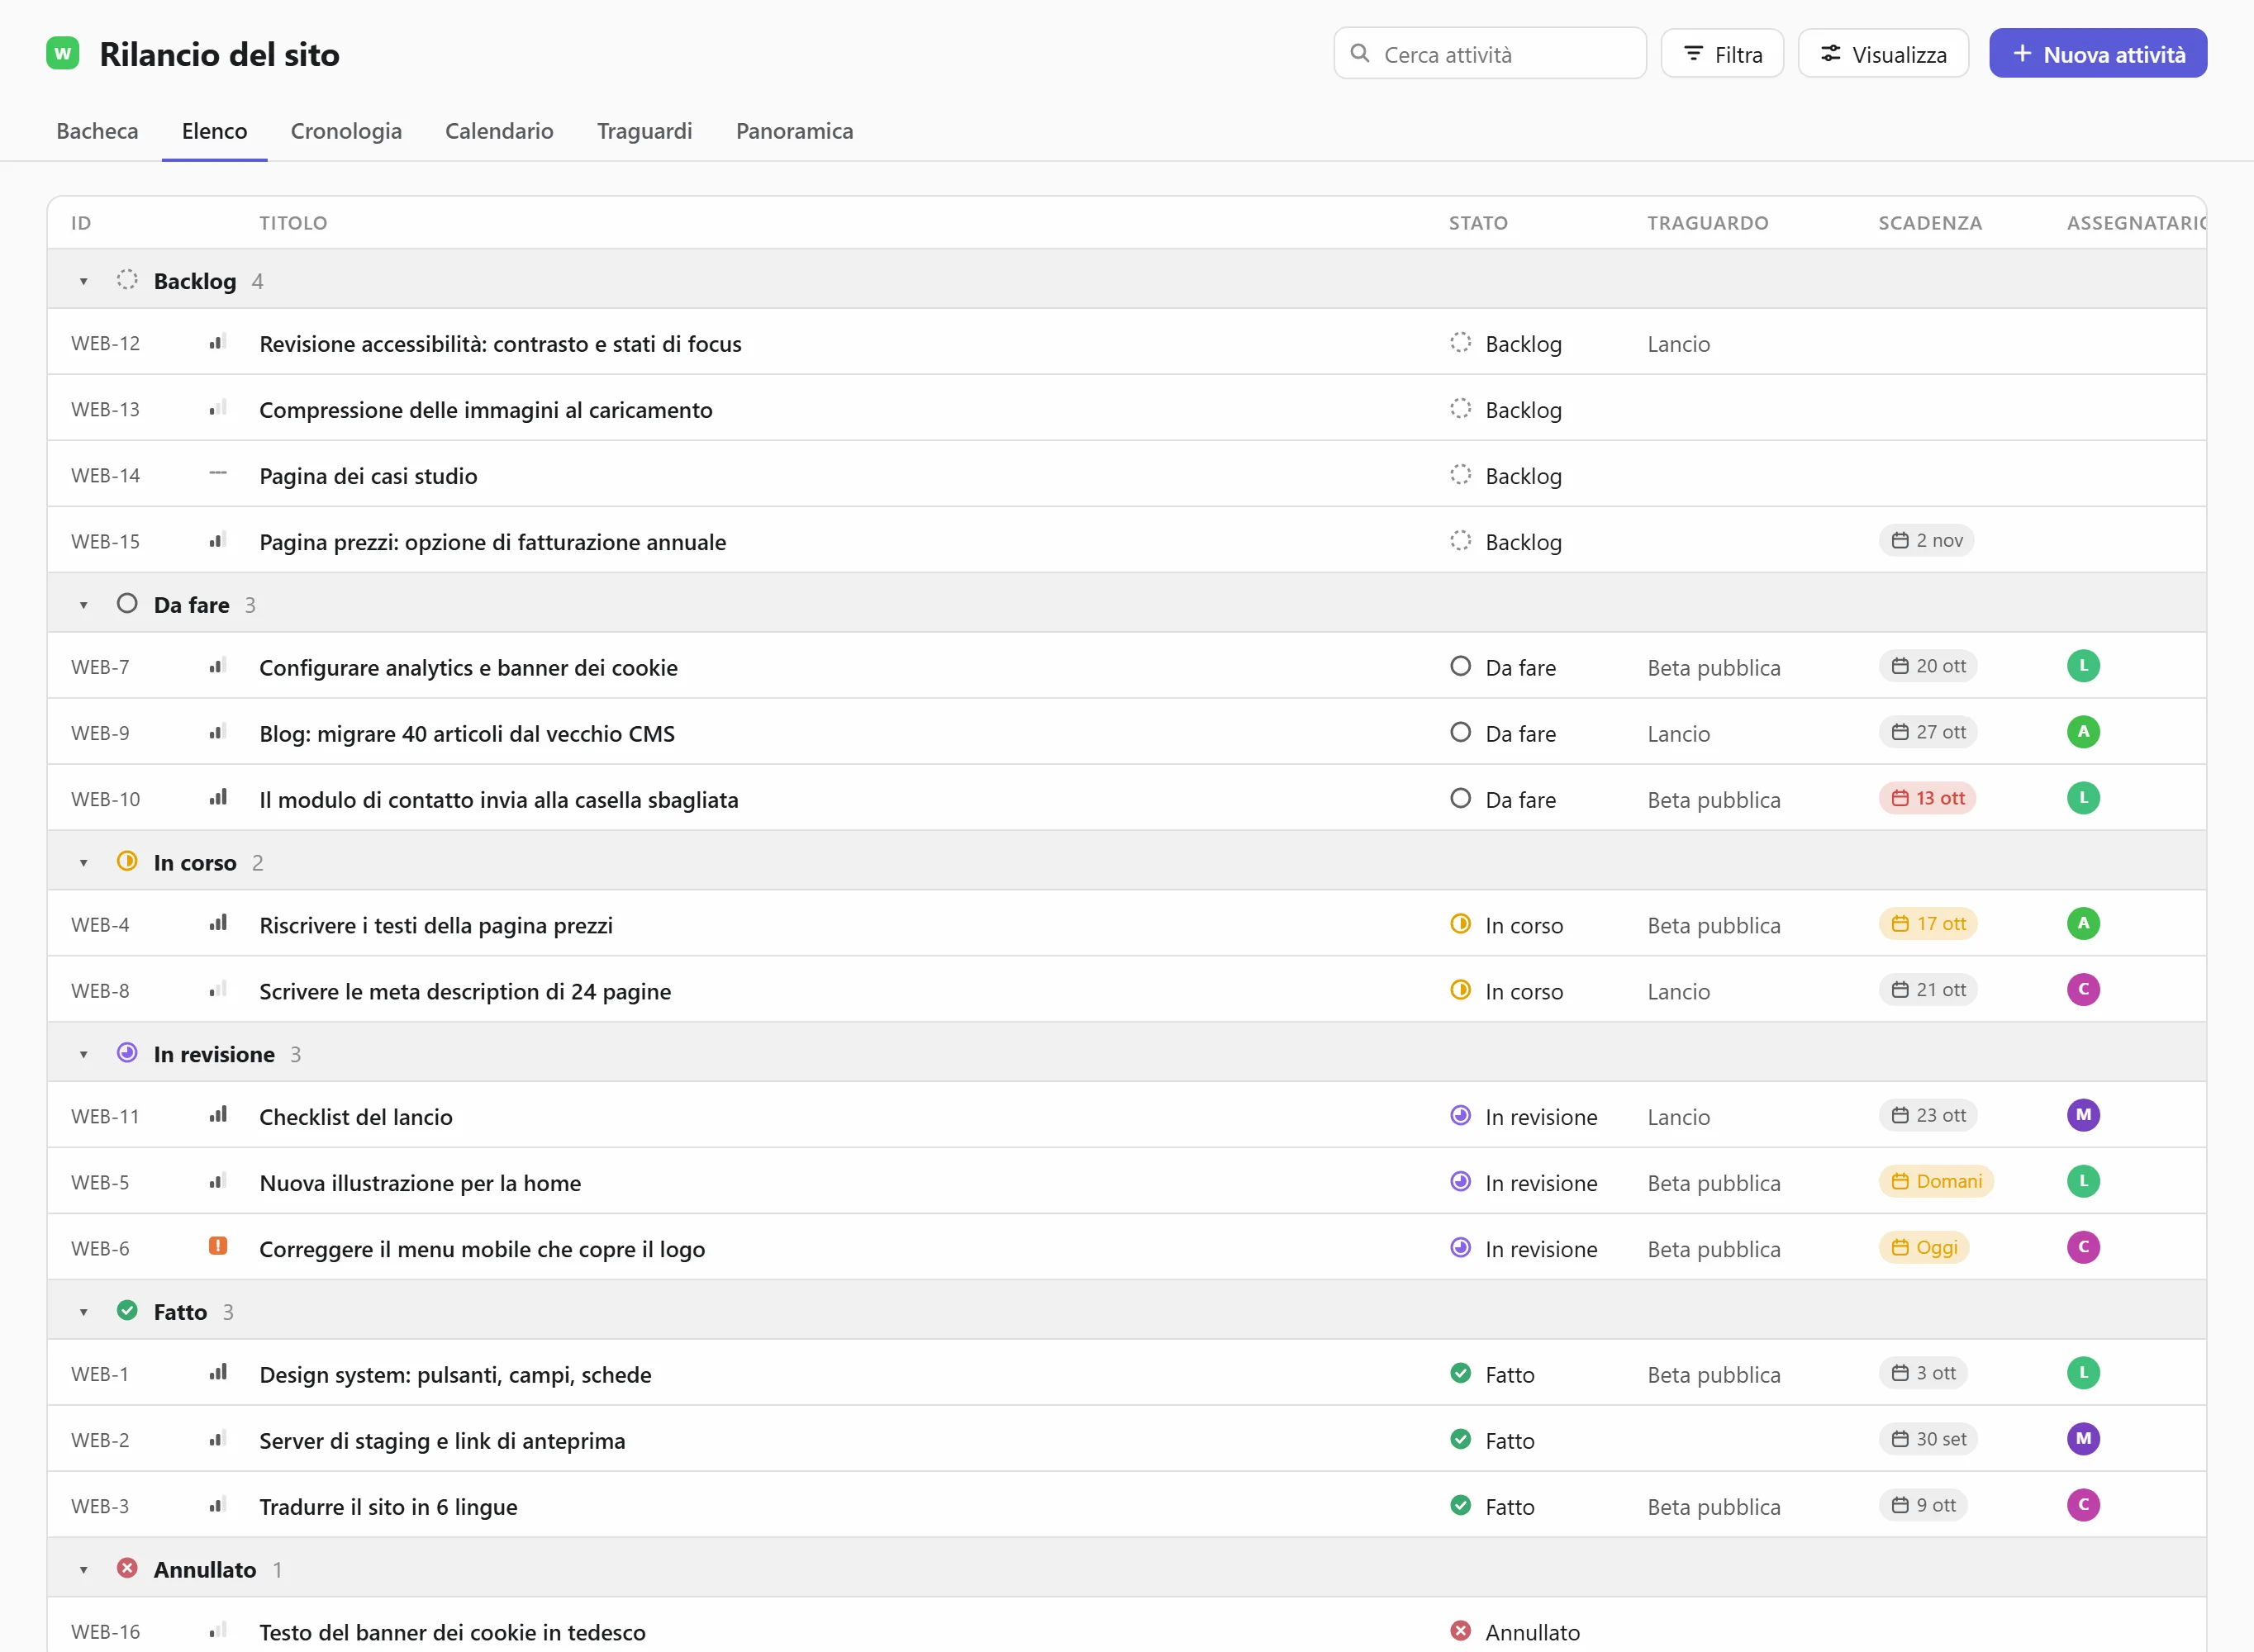Open assignee avatar M on WEB-2
The image size is (2254, 1652).
pyautogui.click(x=2084, y=1439)
